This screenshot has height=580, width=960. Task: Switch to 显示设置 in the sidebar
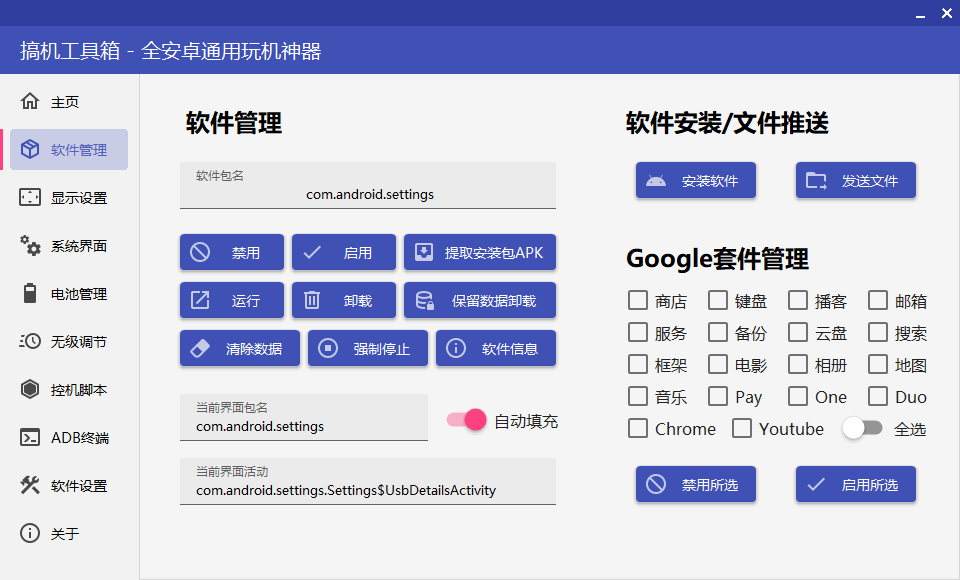tap(31, 197)
